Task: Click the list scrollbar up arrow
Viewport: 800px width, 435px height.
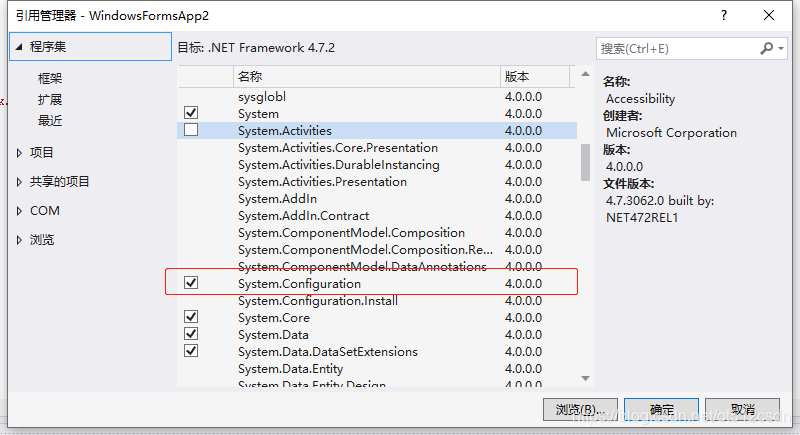Action: [x=585, y=74]
